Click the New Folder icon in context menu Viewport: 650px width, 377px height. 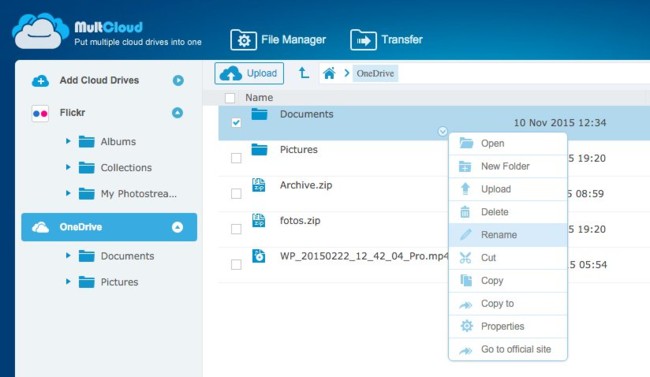tap(465, 166)
